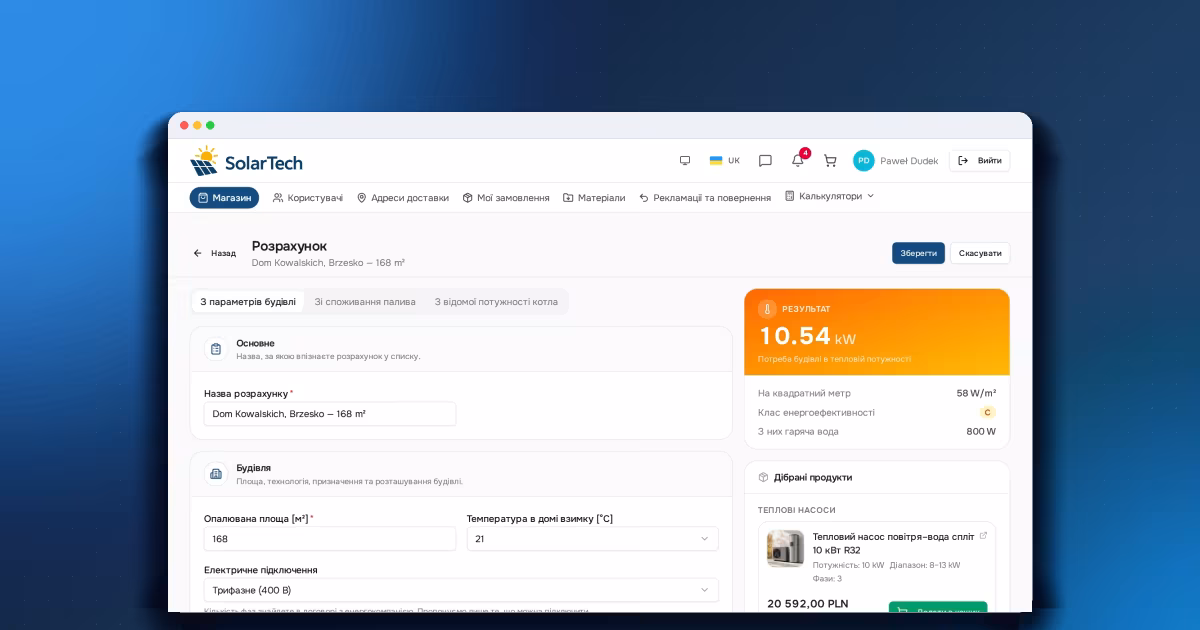Open the shopping cart icon in header

[830, 161]
